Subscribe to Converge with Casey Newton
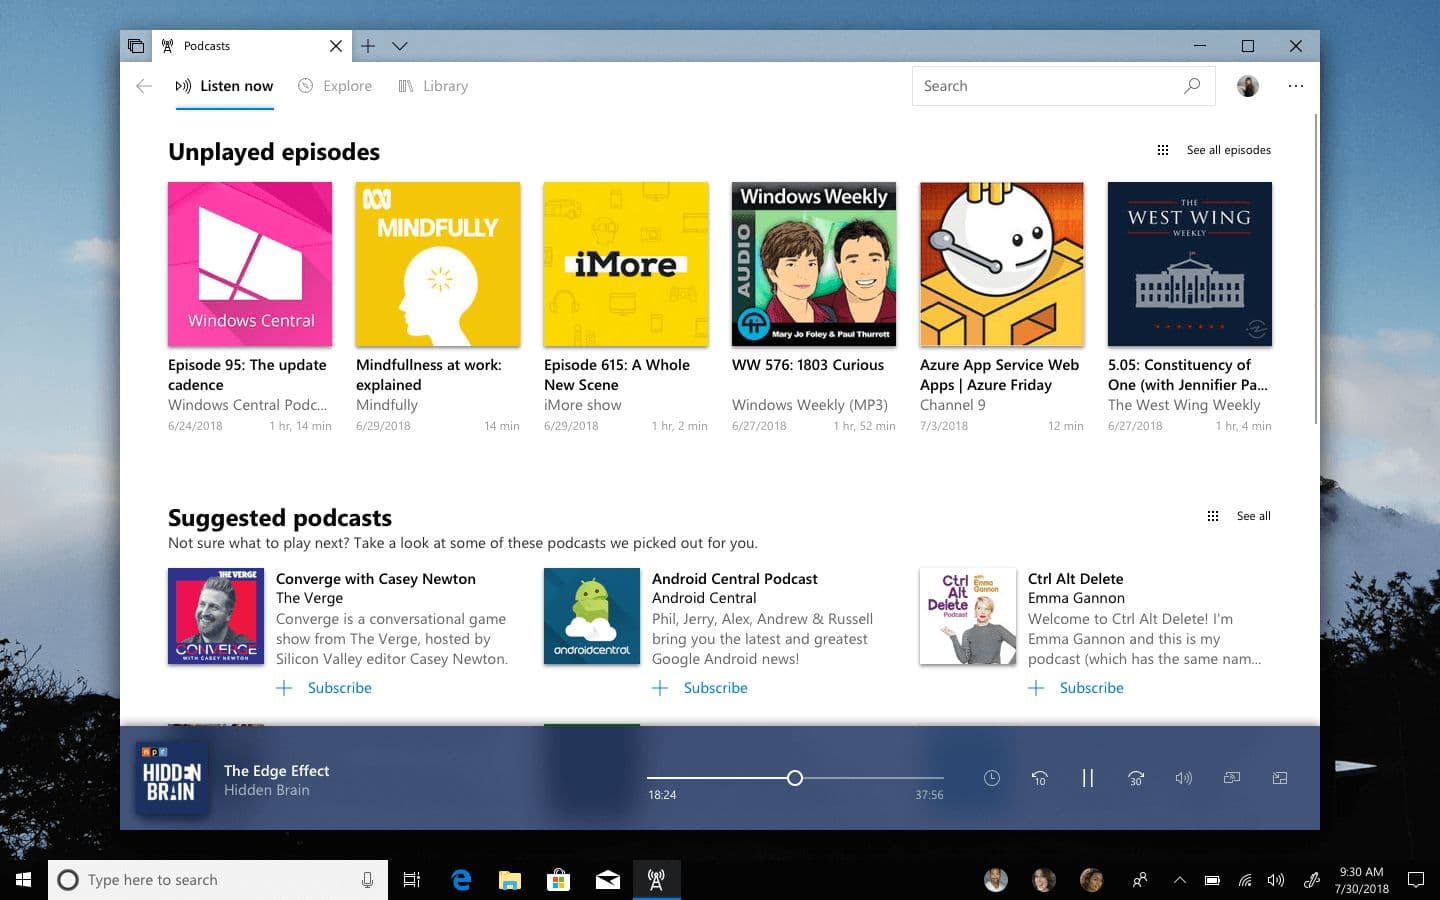Viewport: 1440px width, 900px height. point(324,688)
